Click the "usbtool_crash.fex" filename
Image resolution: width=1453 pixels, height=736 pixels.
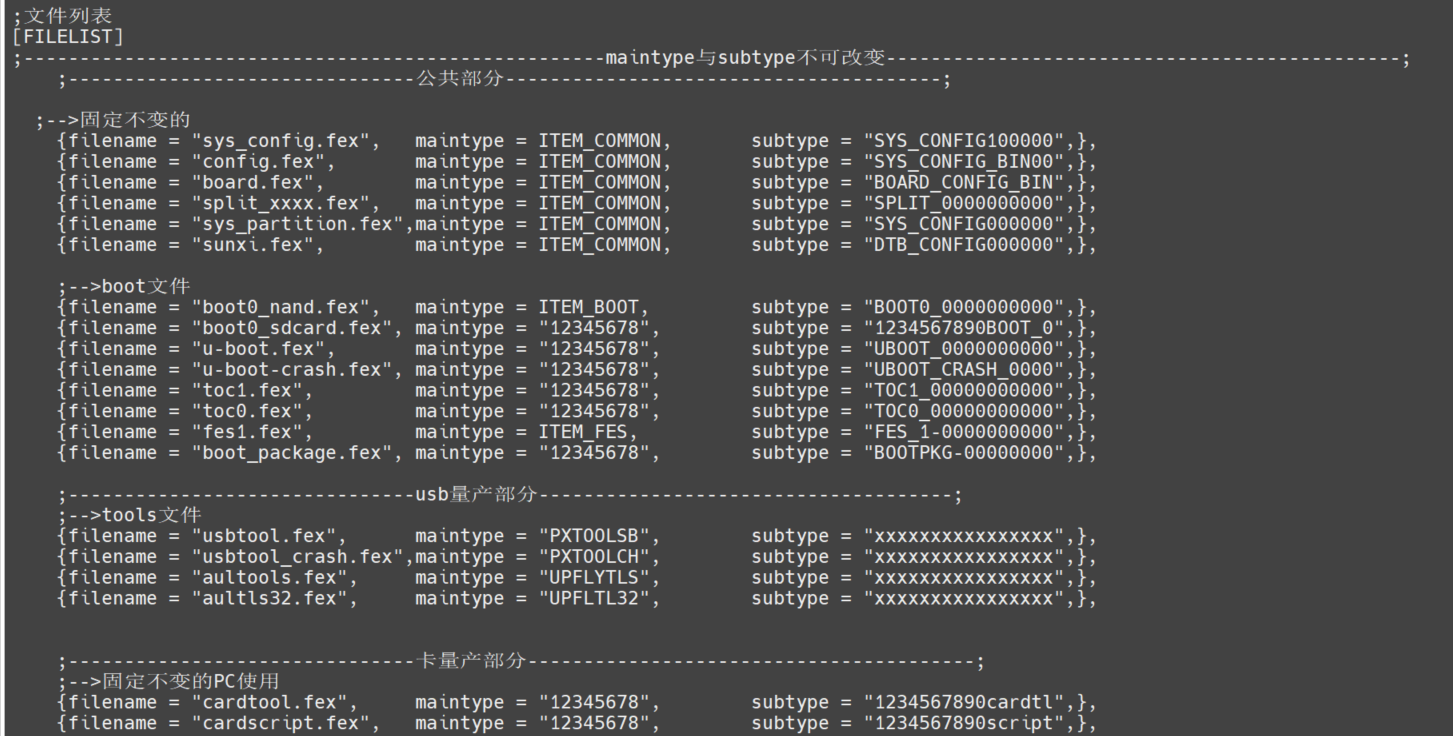(297, 557)
